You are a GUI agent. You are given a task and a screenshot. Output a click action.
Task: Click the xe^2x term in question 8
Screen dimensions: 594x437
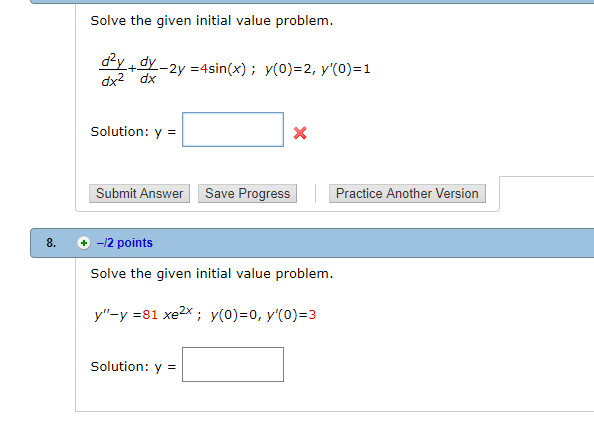point(178,313)
